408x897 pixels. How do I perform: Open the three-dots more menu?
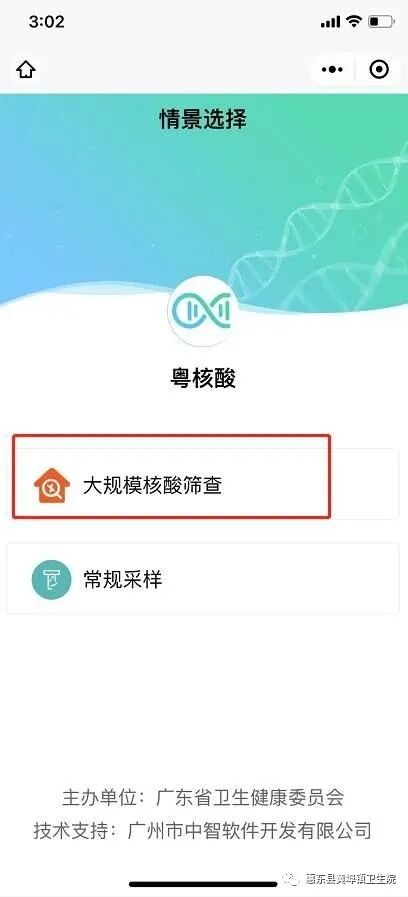332,70
